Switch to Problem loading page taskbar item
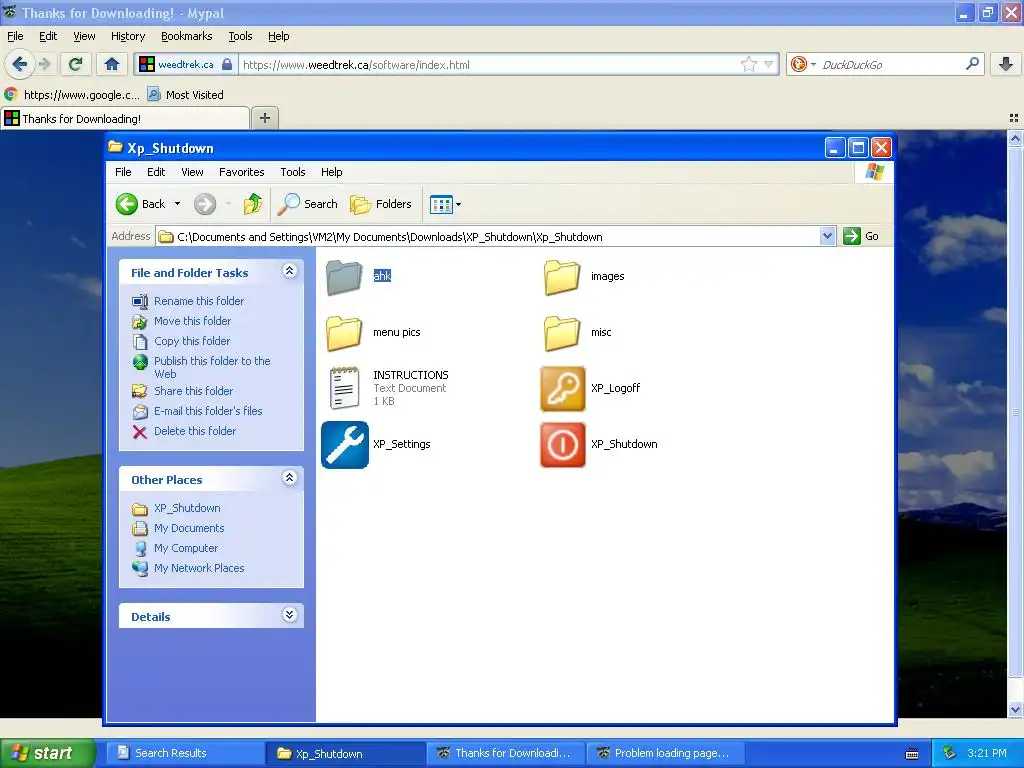Viewport: 1024px width, 768px height. pos(666,753)
